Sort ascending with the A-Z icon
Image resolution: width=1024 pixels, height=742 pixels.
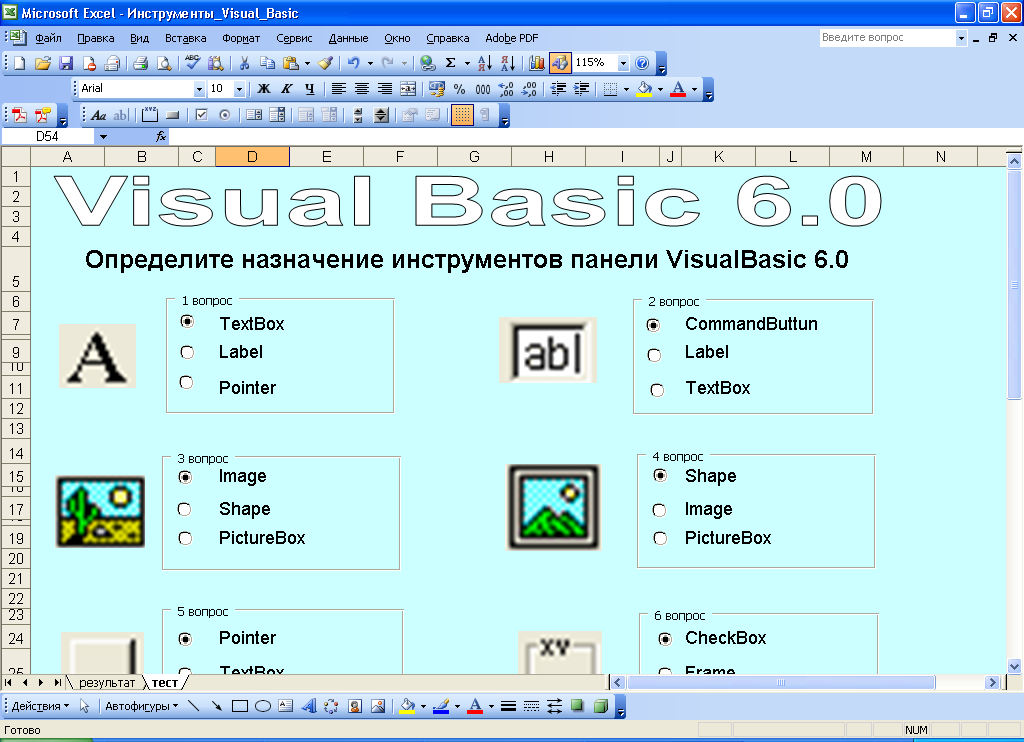(485, 63)
